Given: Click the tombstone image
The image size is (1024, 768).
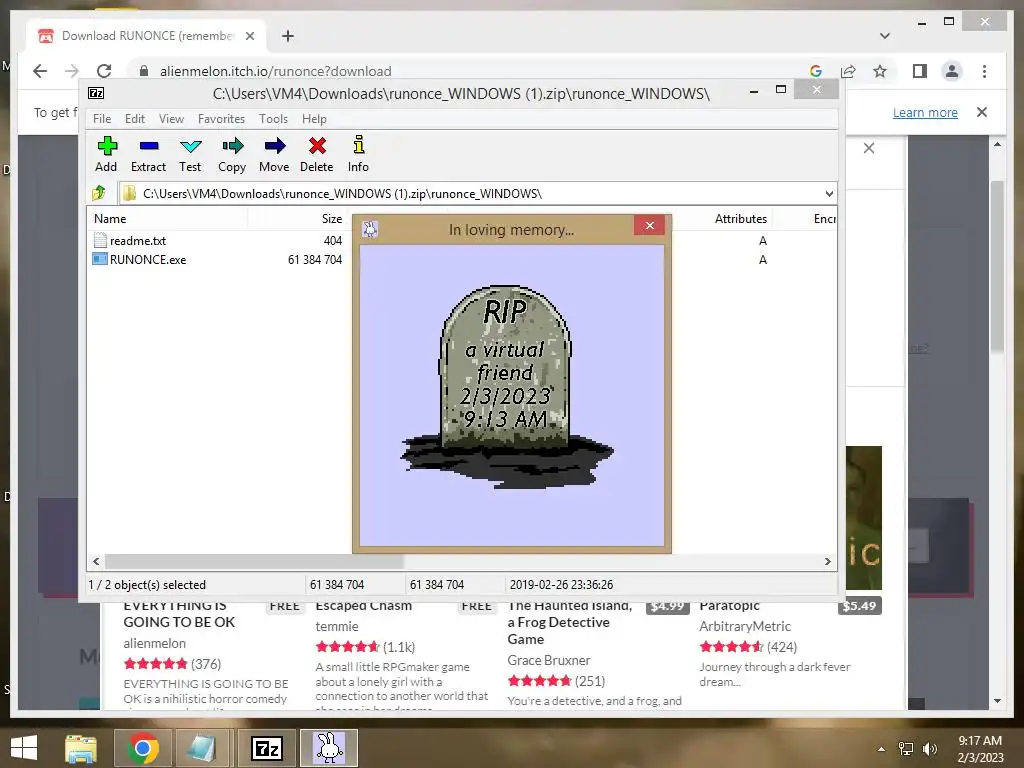Looking at the screenshot, I should tap(507, 385).
